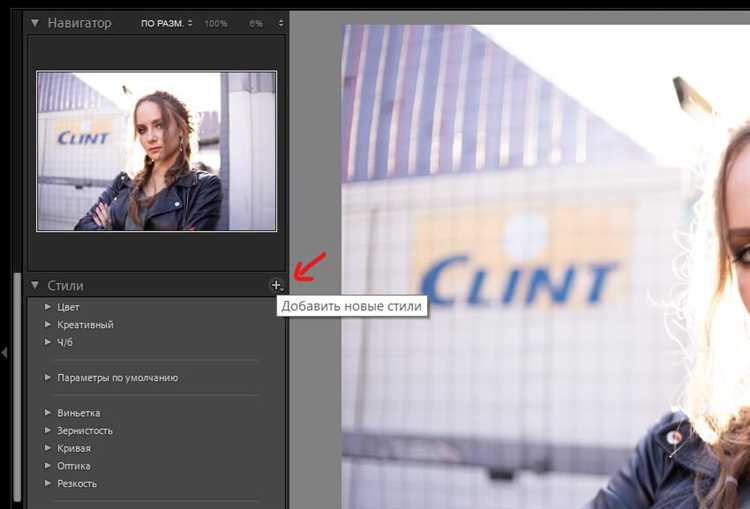Collapse the Навигатор panel
The width and height of the screenshot is (750, 509).
[x=35, y=23]
